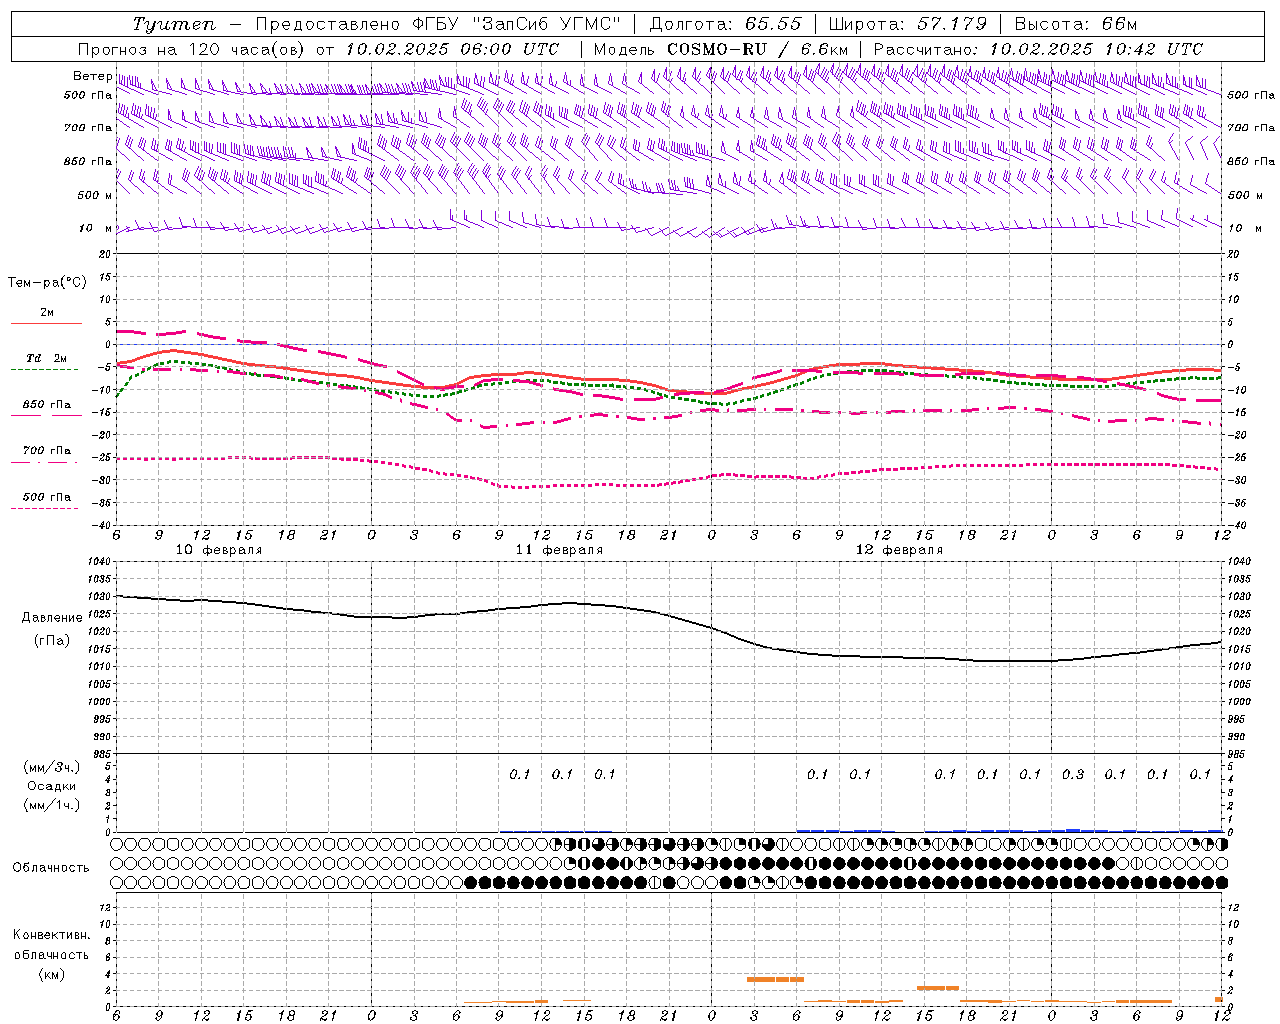The width and height of the screenshot is (1280, 1024).
Task: Select the "700 гПа" temperature legend entry
Action: [x=47, y=450]
